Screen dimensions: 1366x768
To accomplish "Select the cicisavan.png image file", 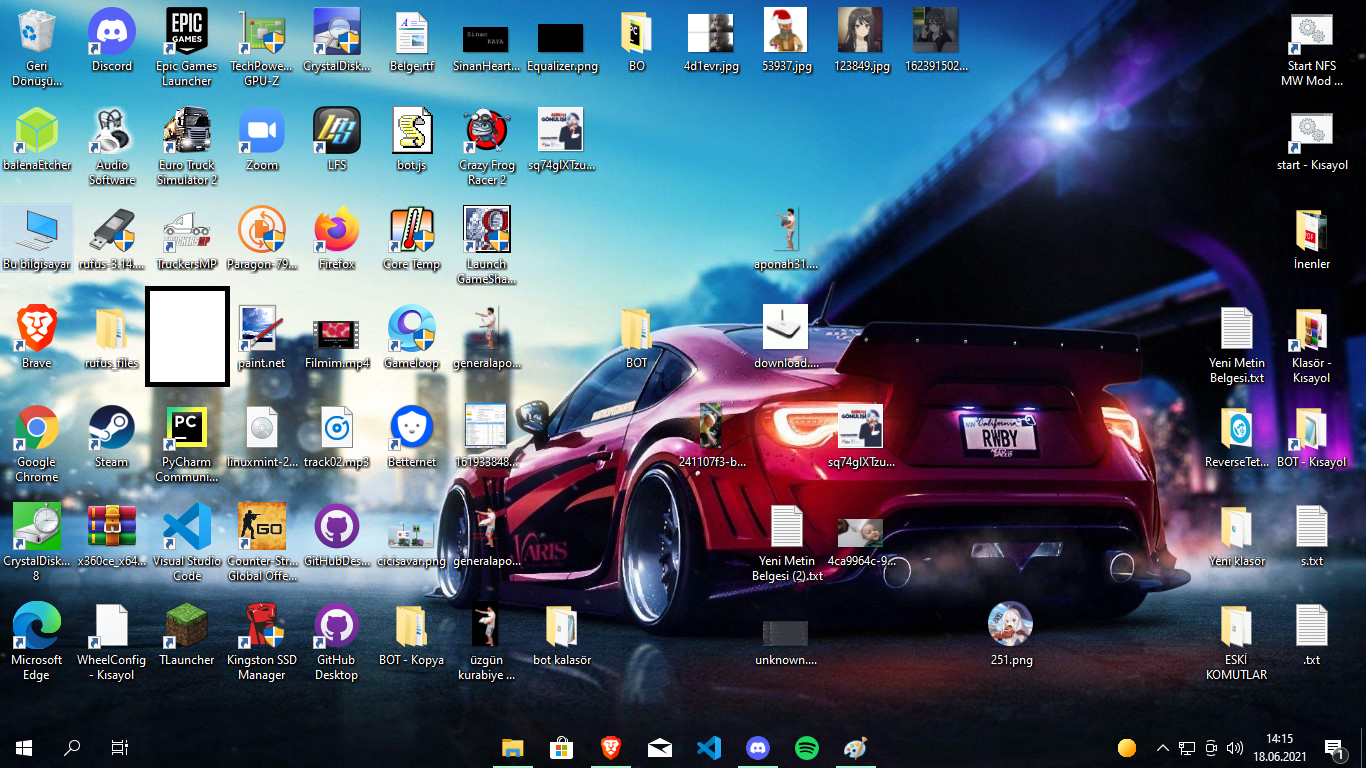I will click(412, 542).
